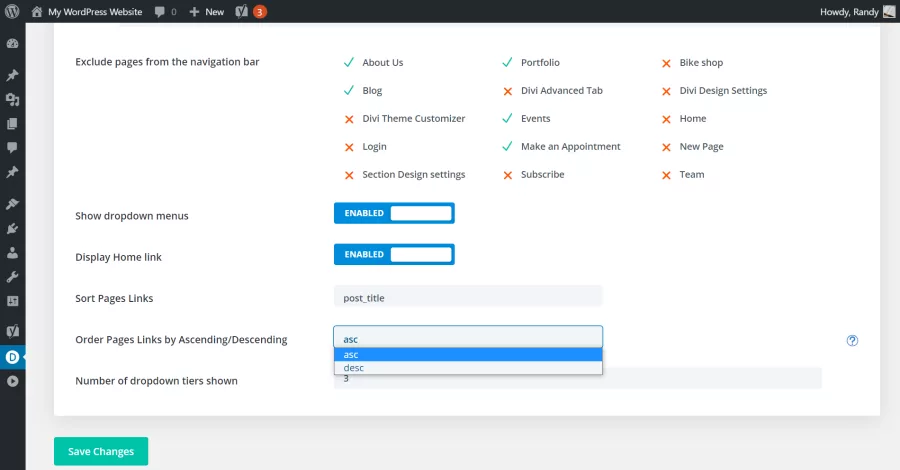Image resolution: width=900 pixels, height=470 pixels.
Task: Toggle Divi Advanced Tab page exclusion
Action: click(x=507, y=91)
